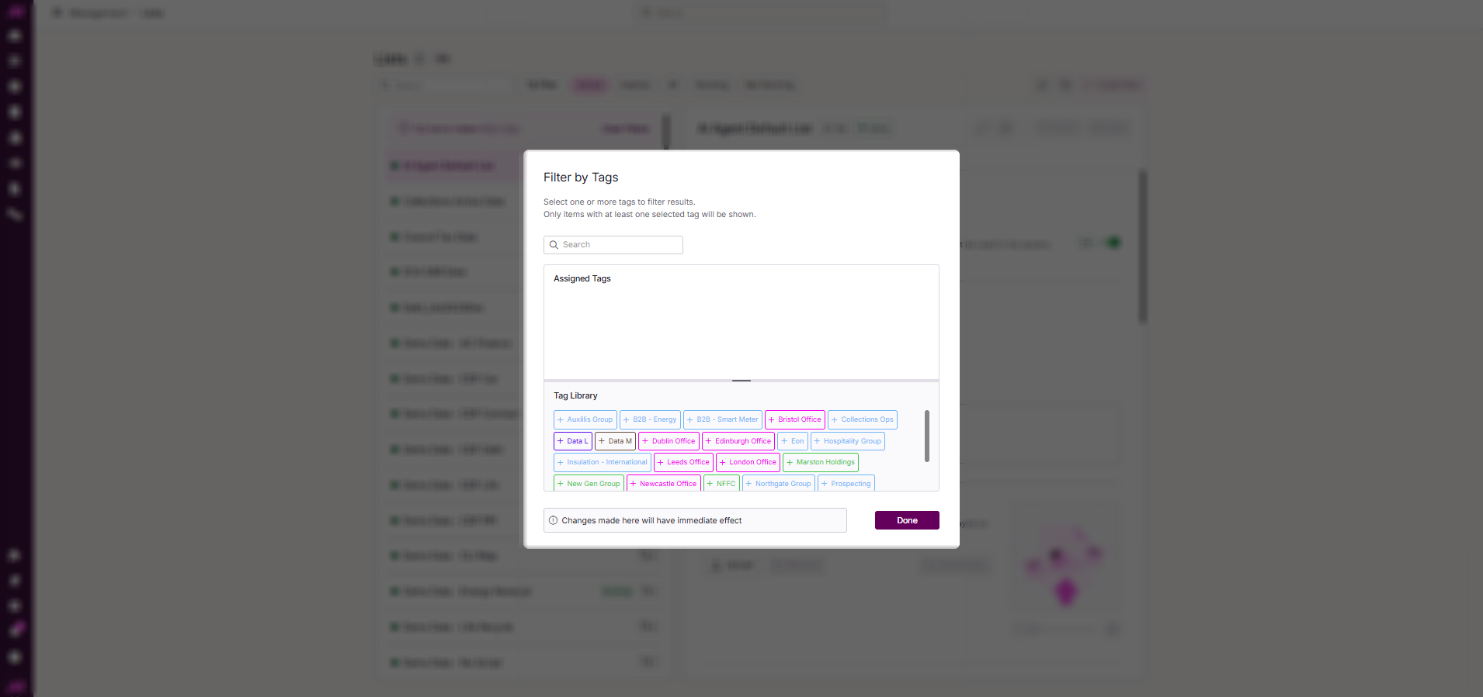Click the plus icon on NFFC tag
Screen dimensions: 1483x697
pyautogui.click(x=710, y=484)
